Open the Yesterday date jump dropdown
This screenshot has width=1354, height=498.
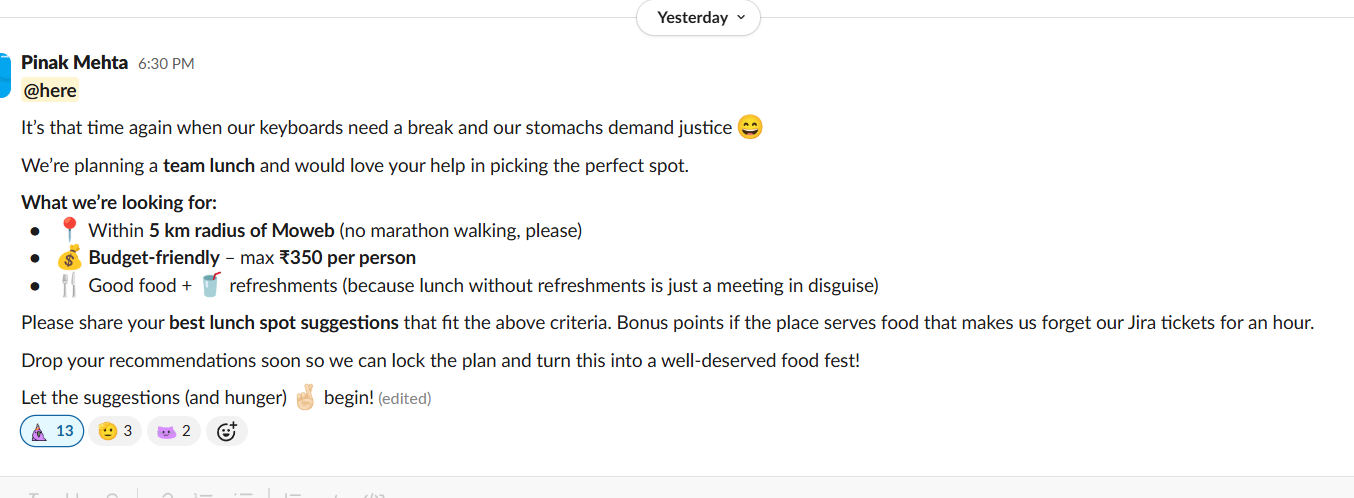[x=698, y=18]
